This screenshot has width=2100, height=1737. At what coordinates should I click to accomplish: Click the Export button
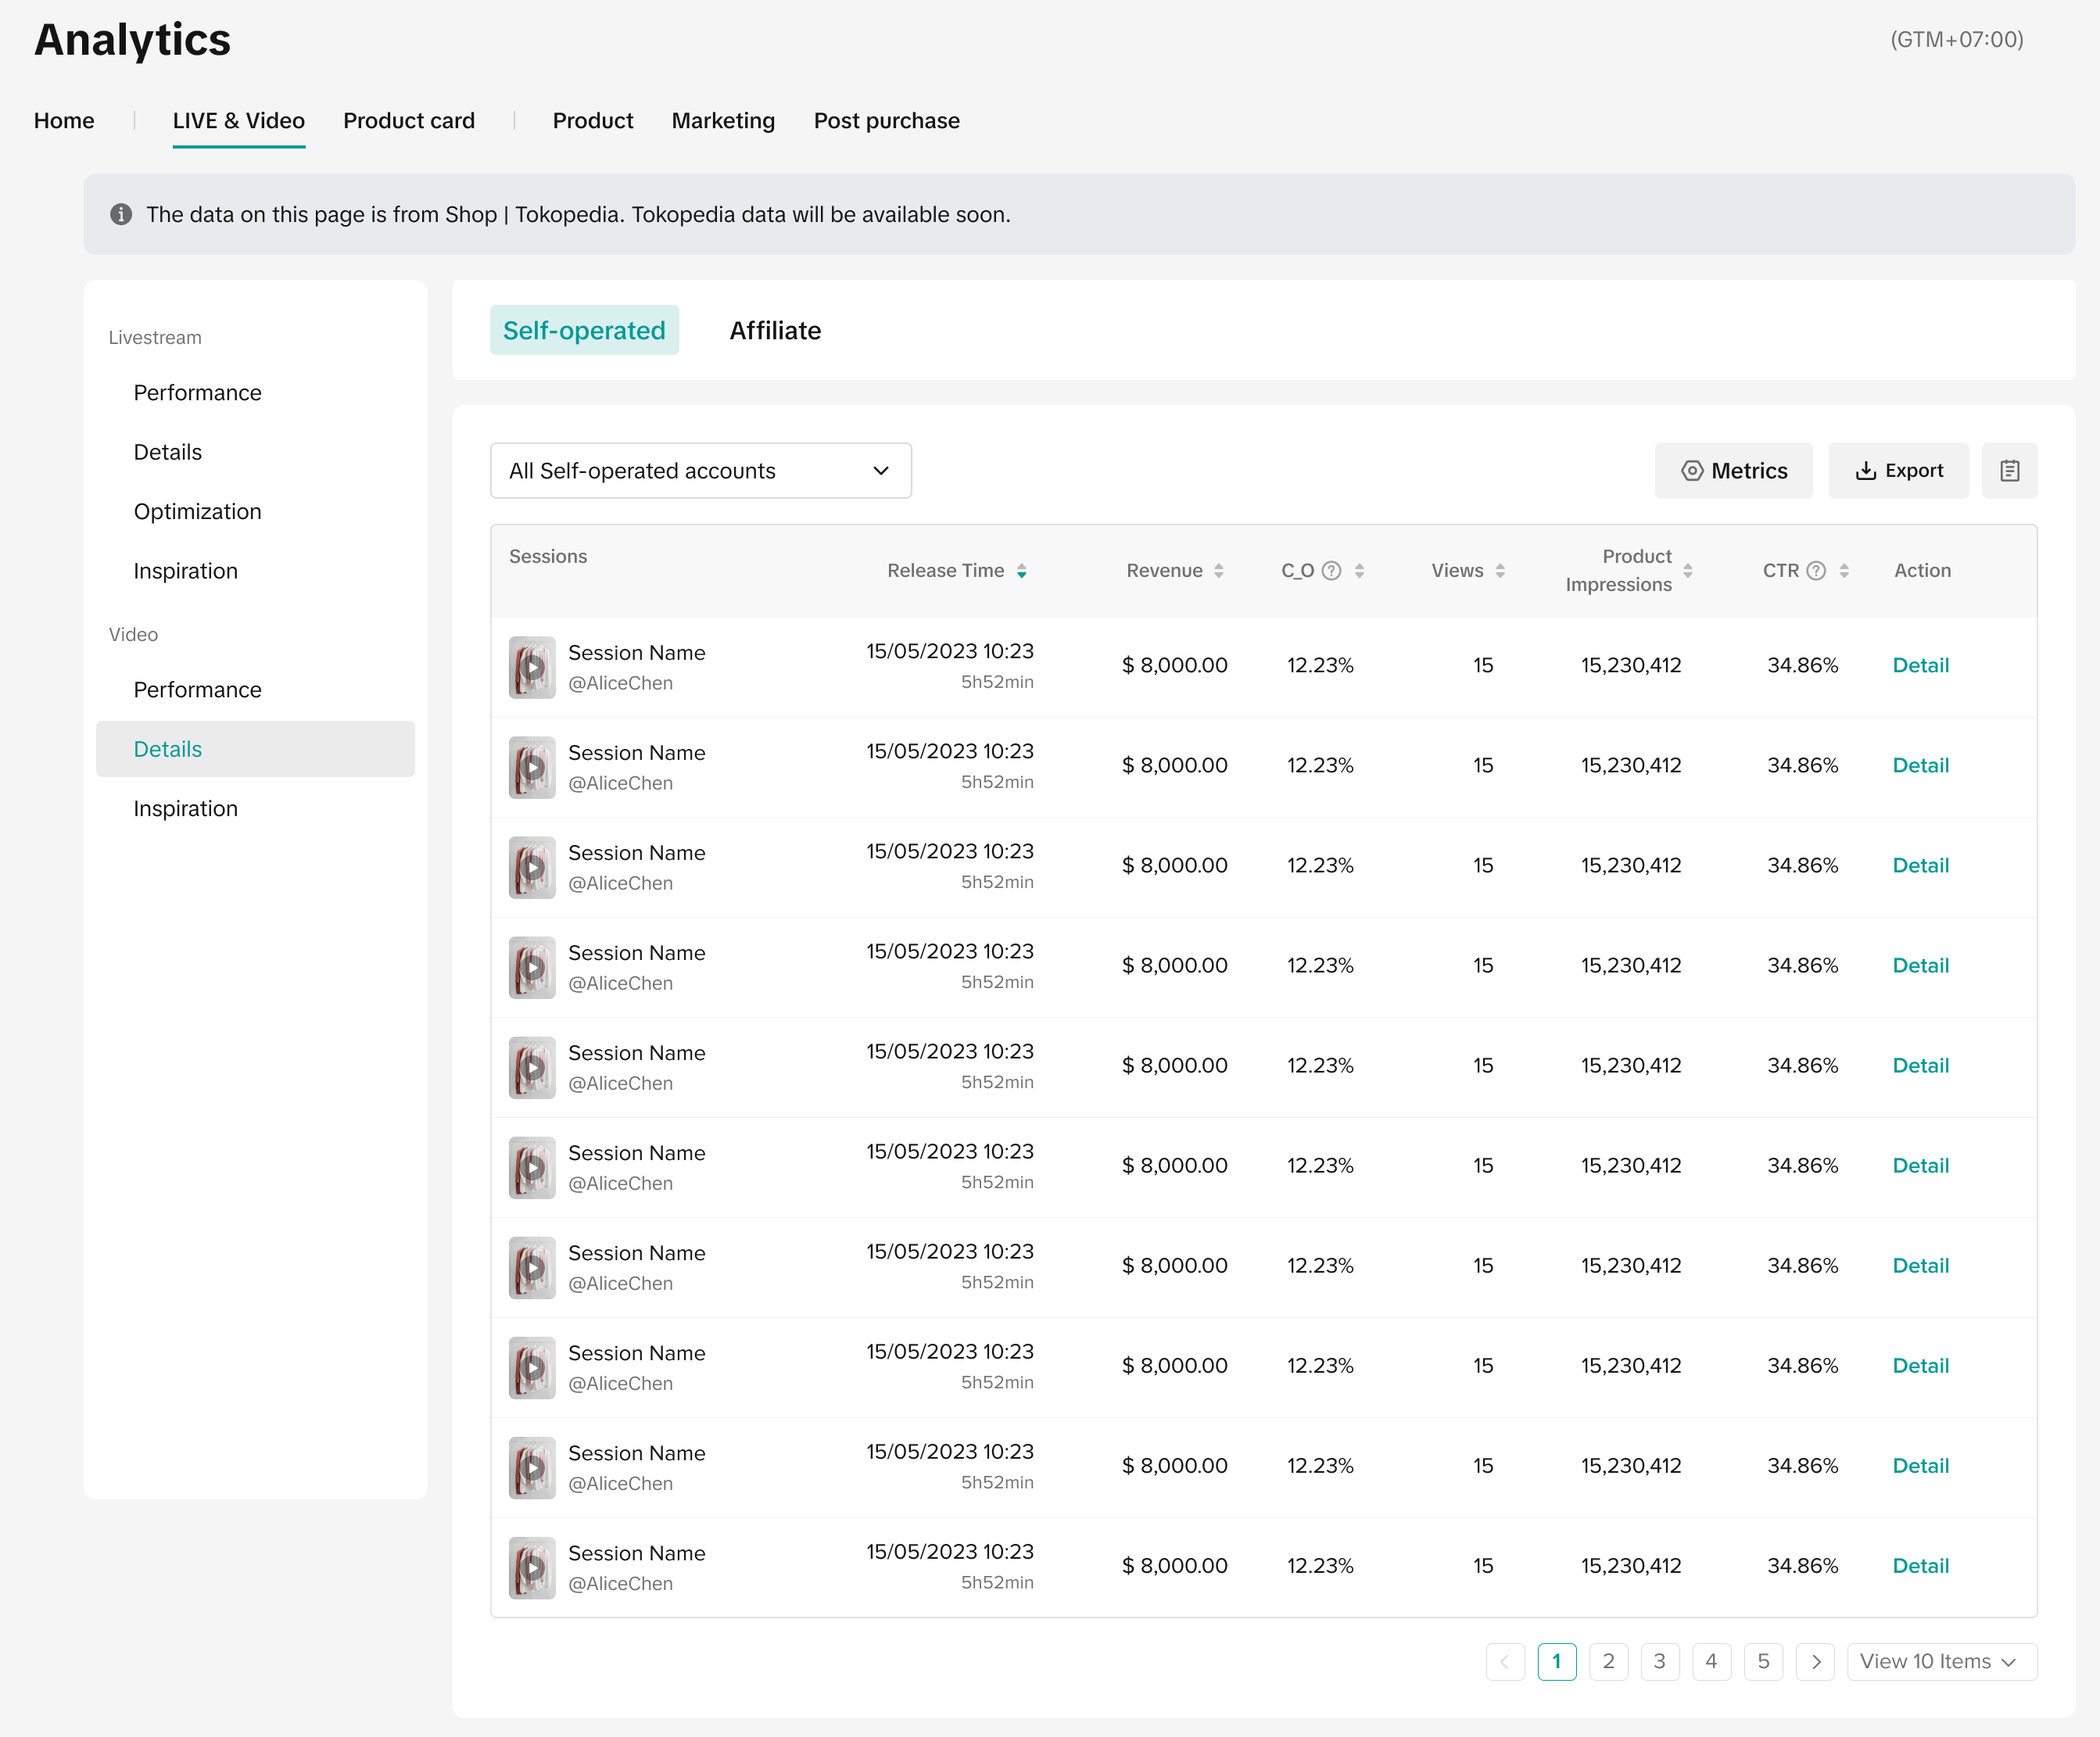[x=1898, y=470]
